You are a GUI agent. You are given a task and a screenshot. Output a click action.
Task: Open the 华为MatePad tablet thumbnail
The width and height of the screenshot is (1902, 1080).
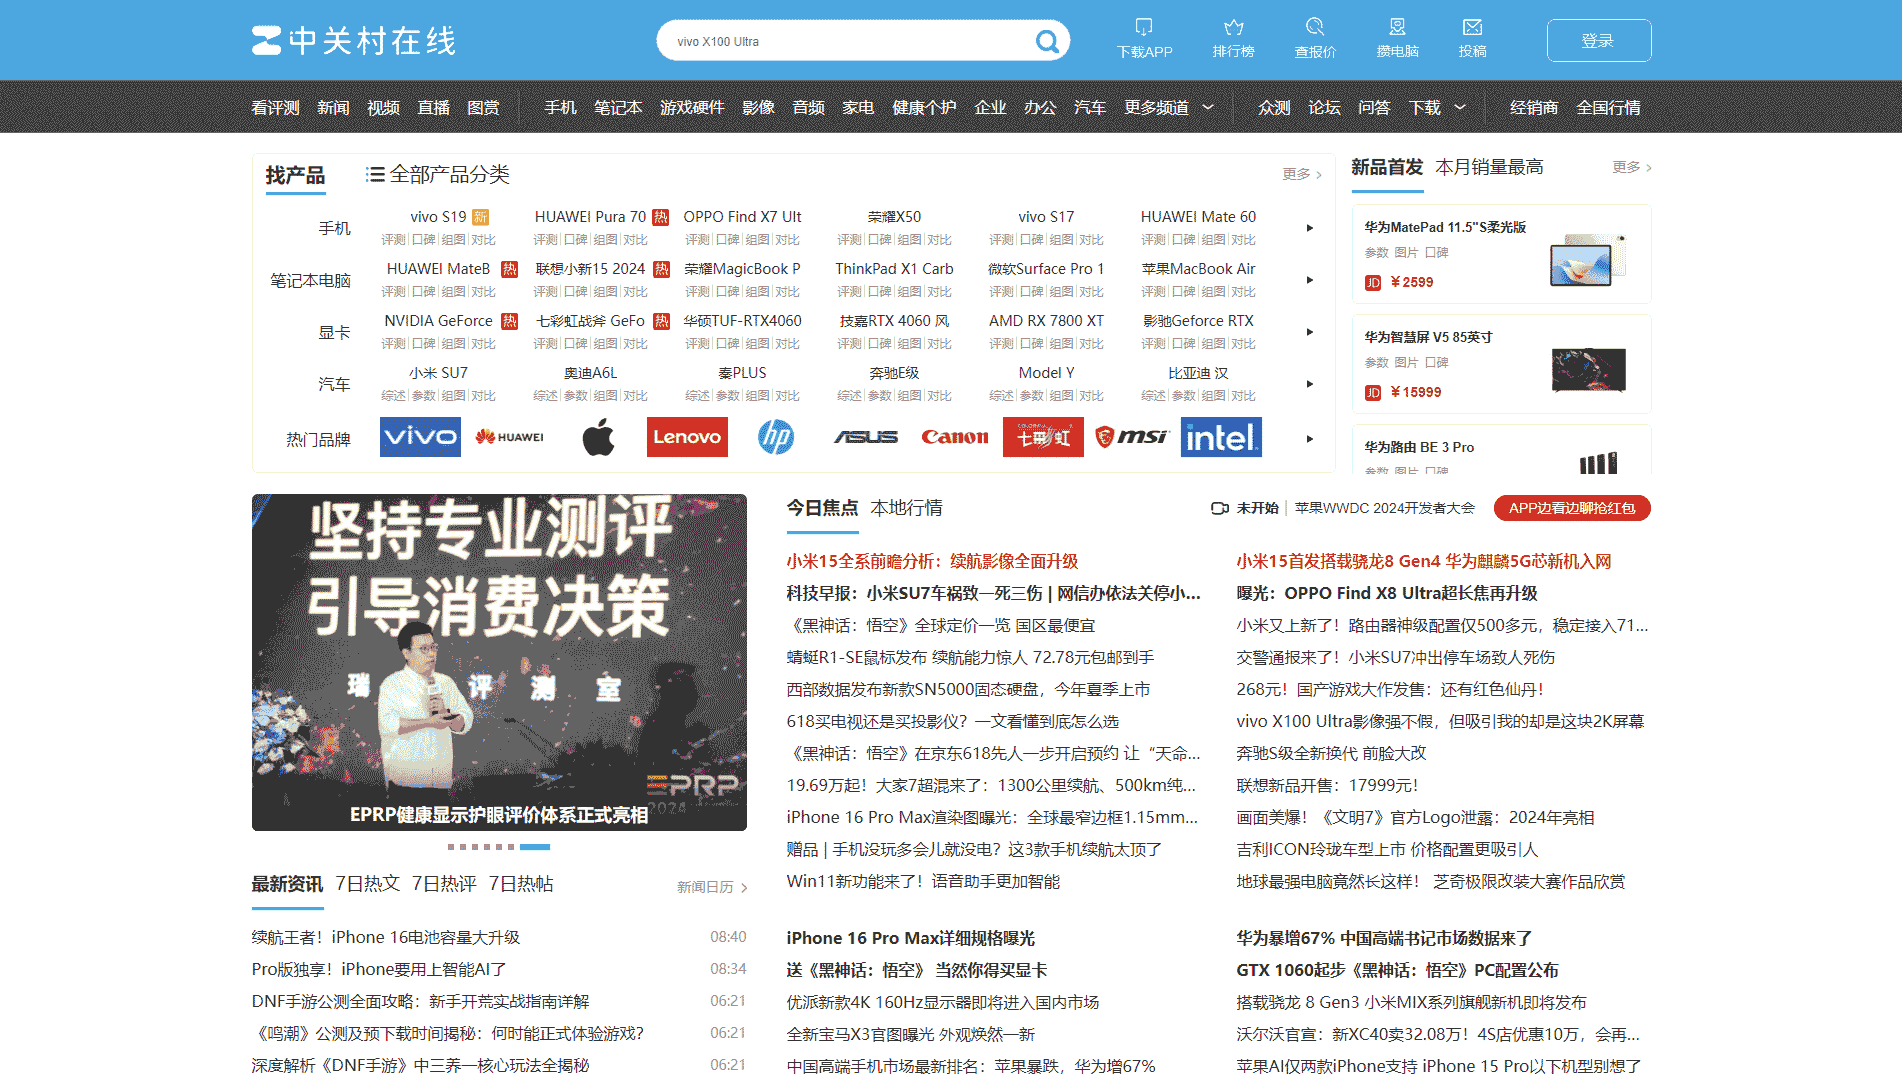pyautogui.click(x=1588, y=260)
